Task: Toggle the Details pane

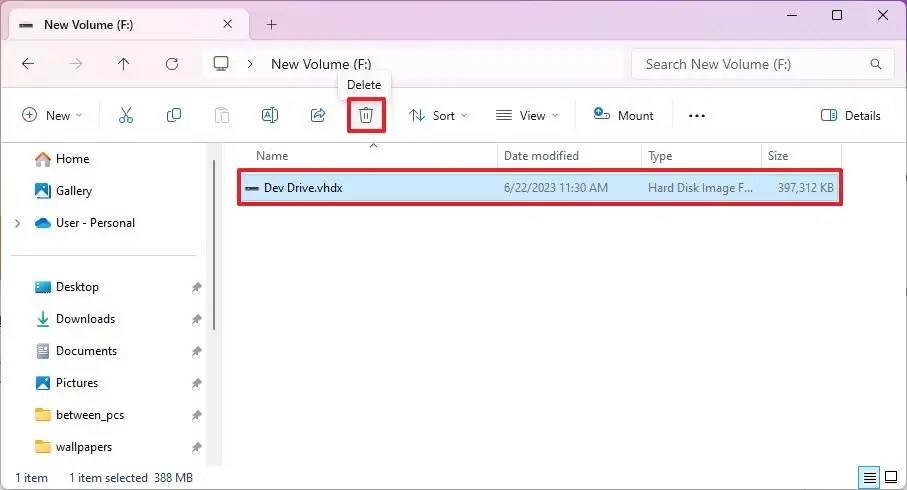Action: pos(850,116)
